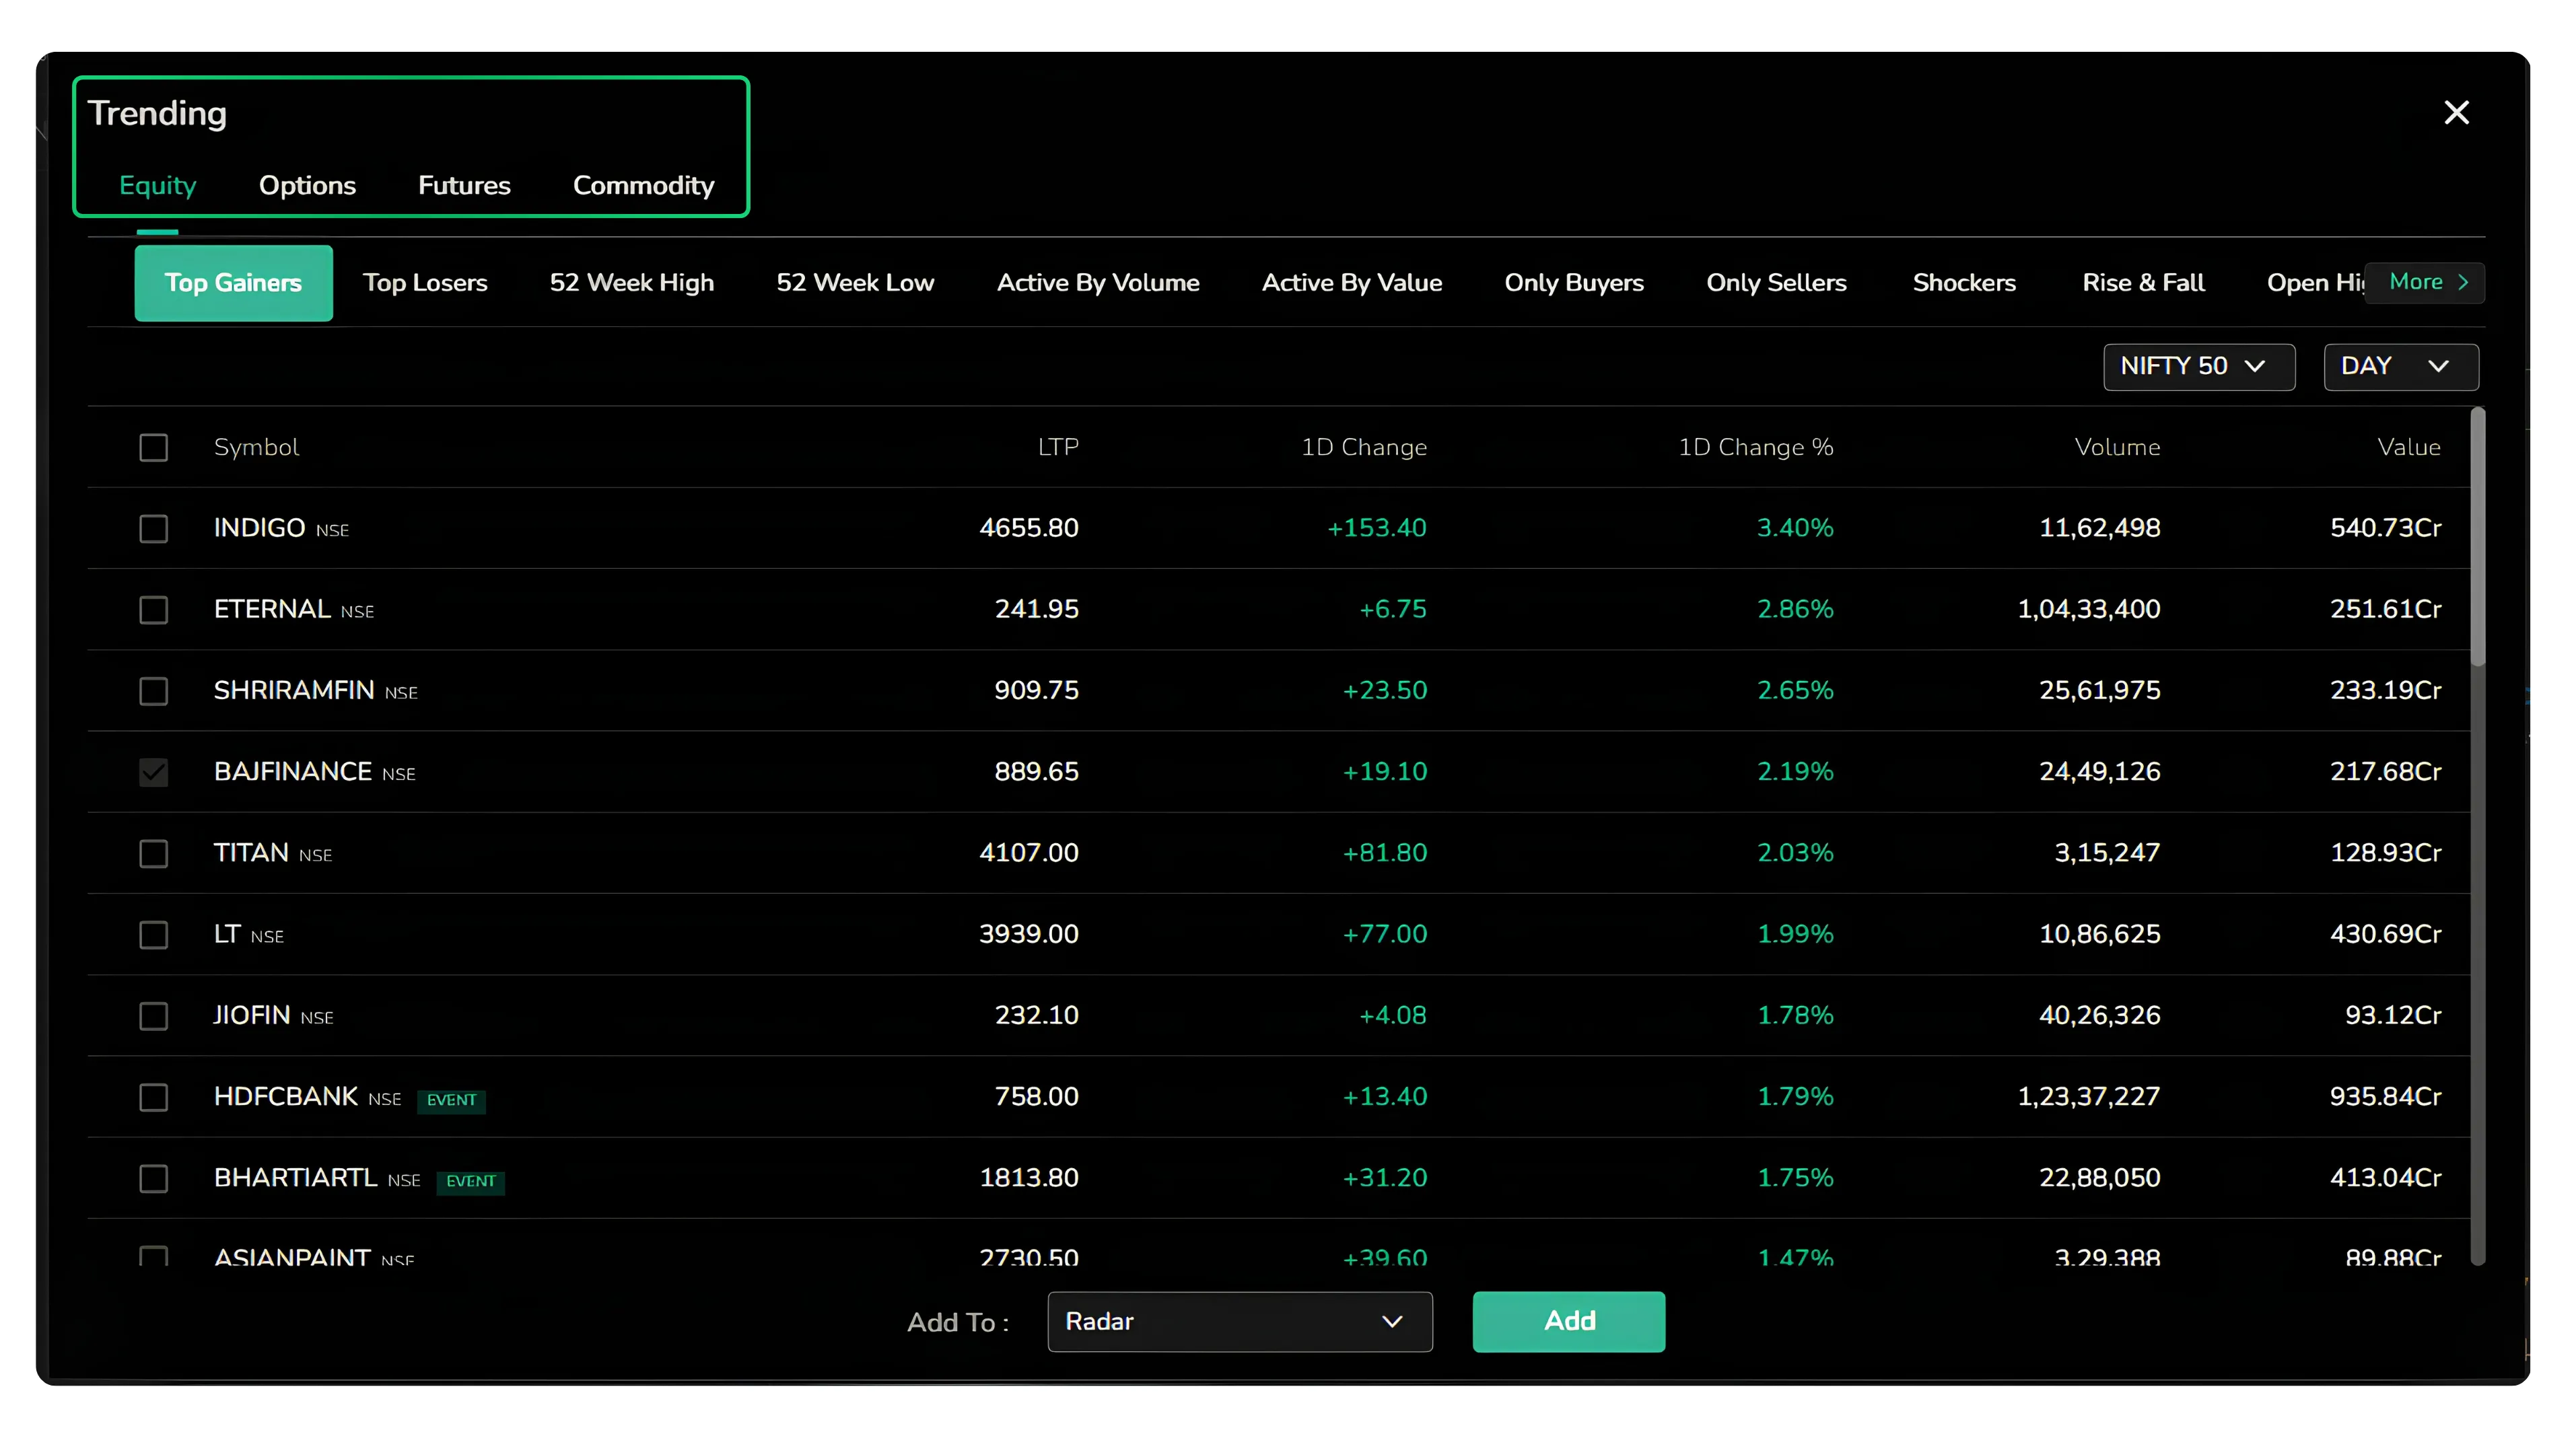View Only Buyers list
This screenshot has height=1430, width=2576.
pos(1574,283)
